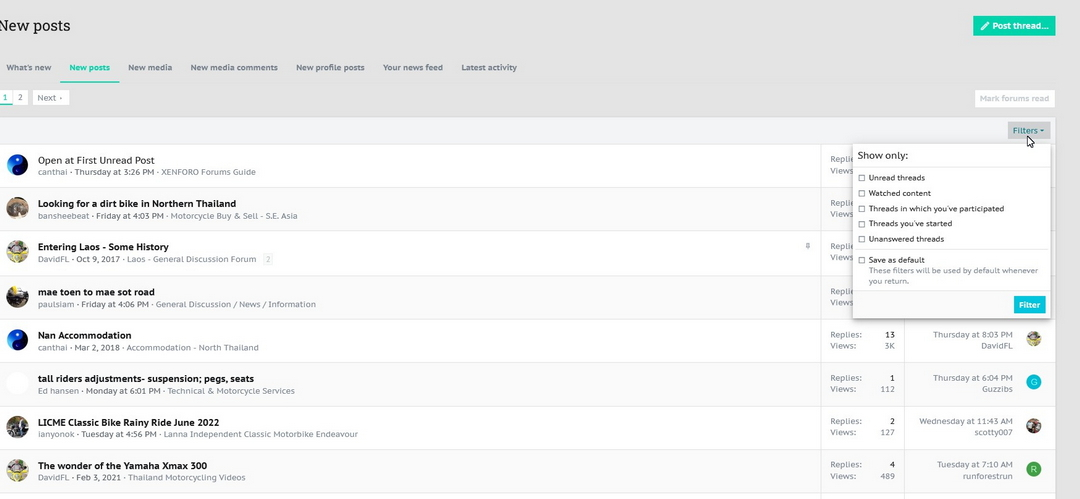Viewport: 1080px width, 499px height.
Task: Toggle the Save as default checkbox
Action: pyautogui.click(x=862, y=260)
